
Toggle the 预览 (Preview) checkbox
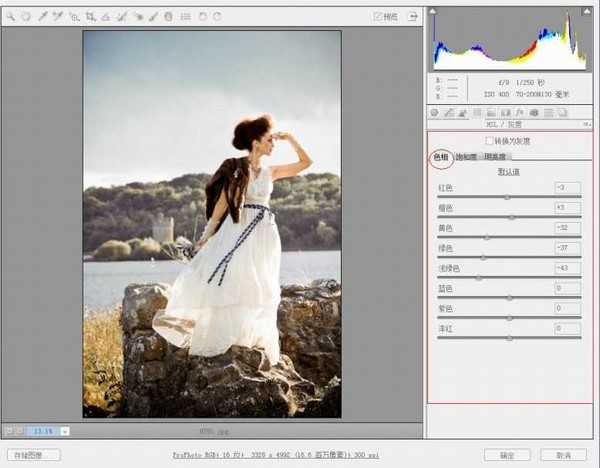[379, 17]
